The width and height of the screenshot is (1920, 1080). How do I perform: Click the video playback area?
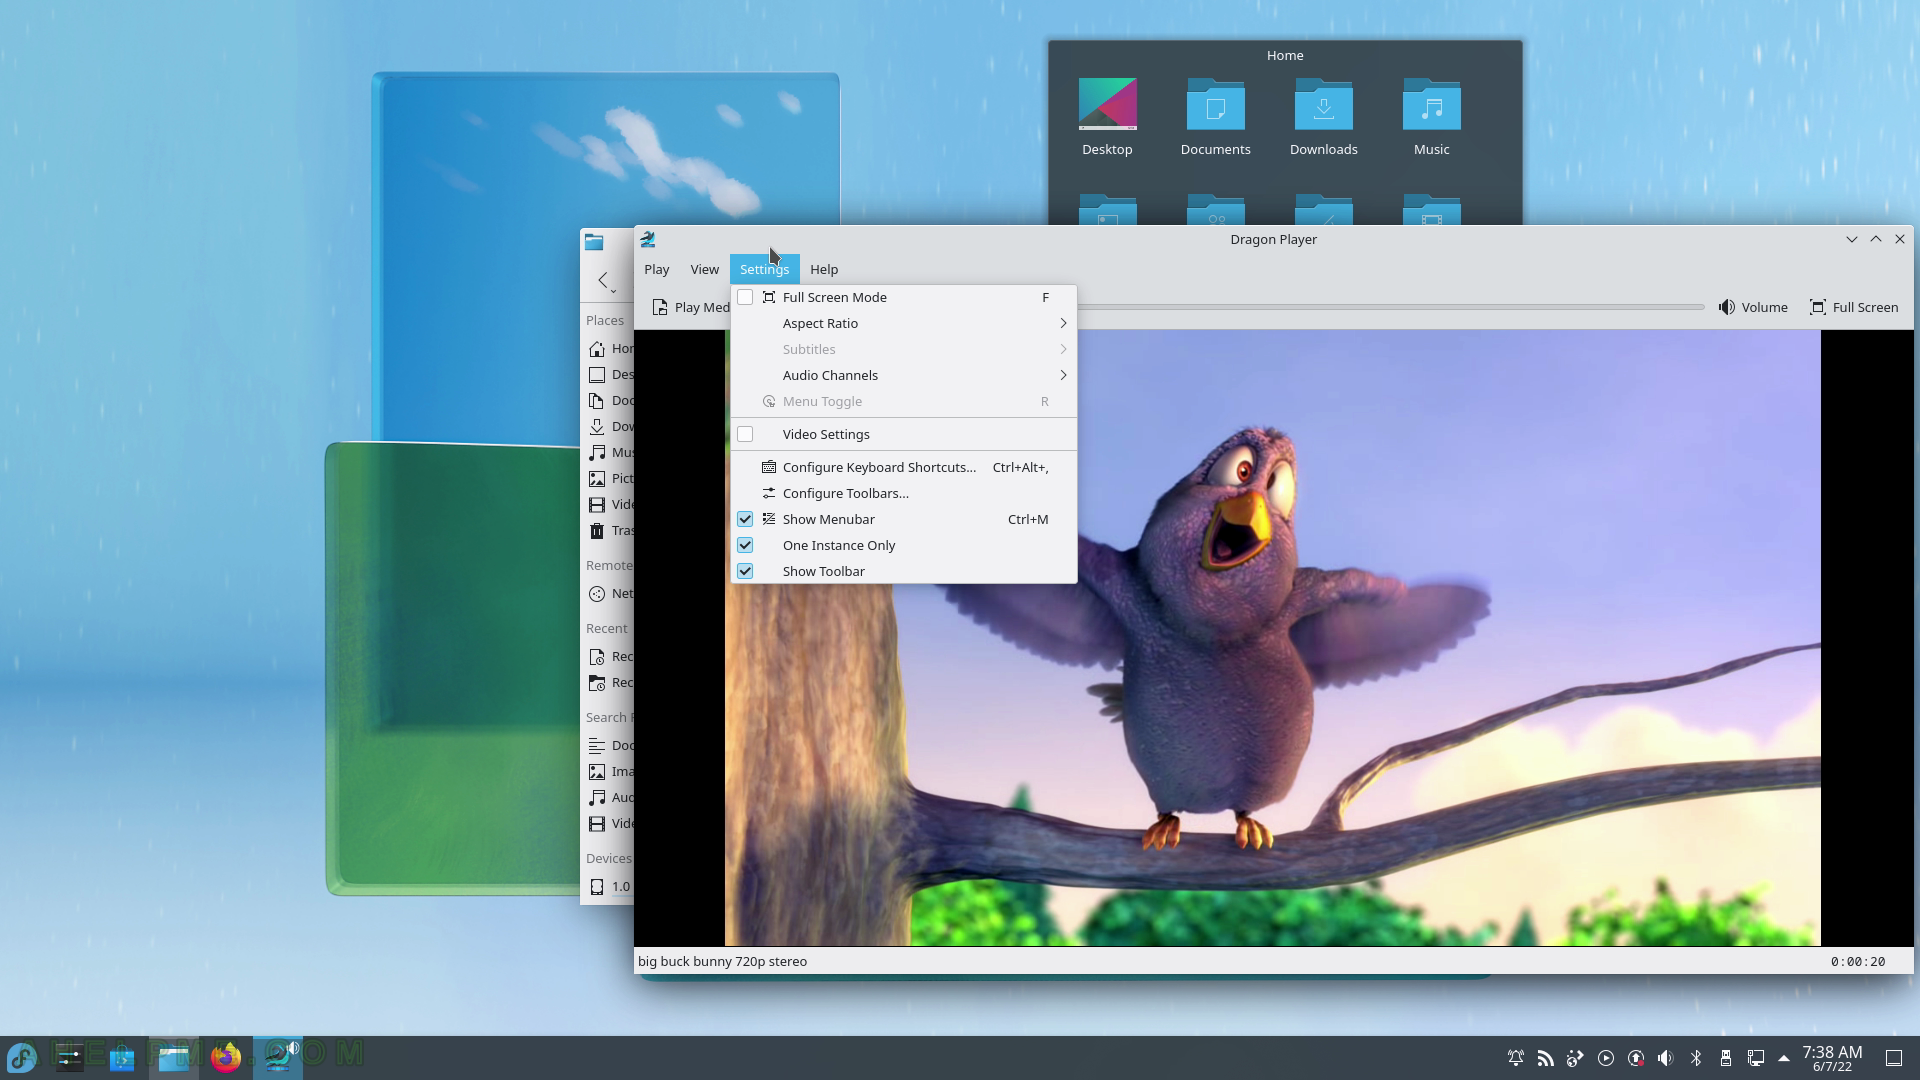pyautogui.click(x=1272, y=638)
